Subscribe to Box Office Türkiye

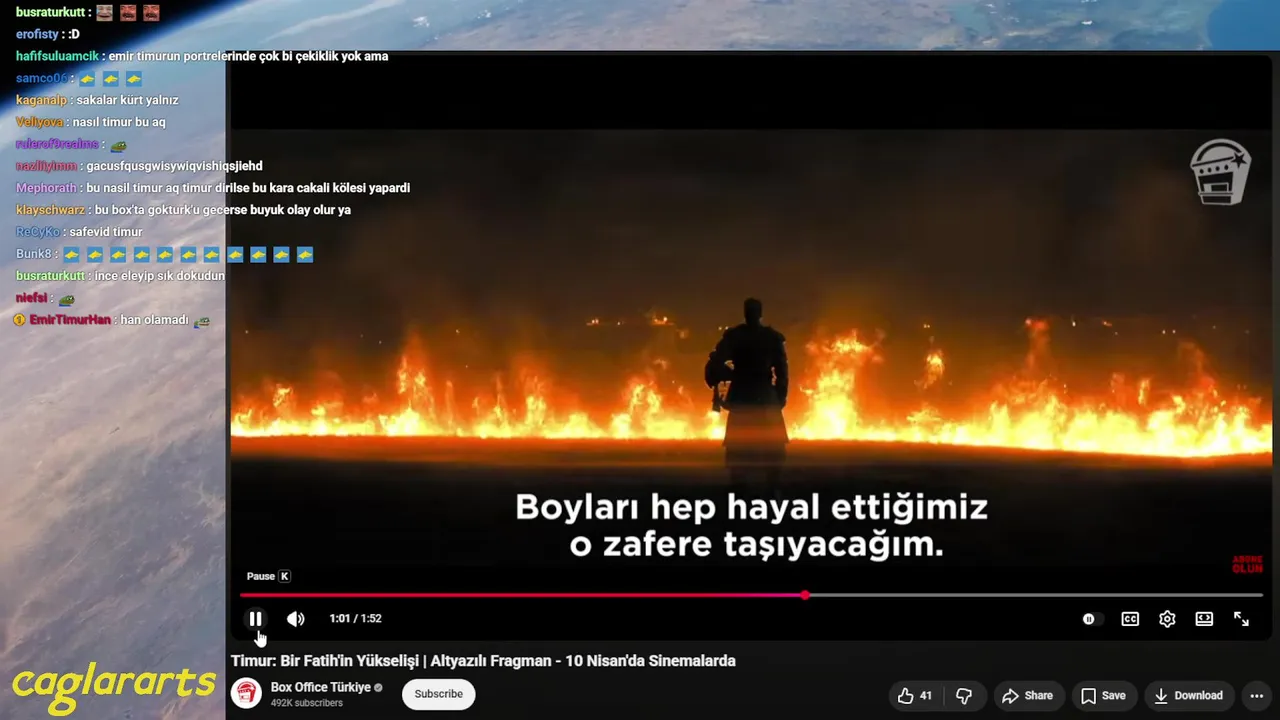(x=439, y=694)
